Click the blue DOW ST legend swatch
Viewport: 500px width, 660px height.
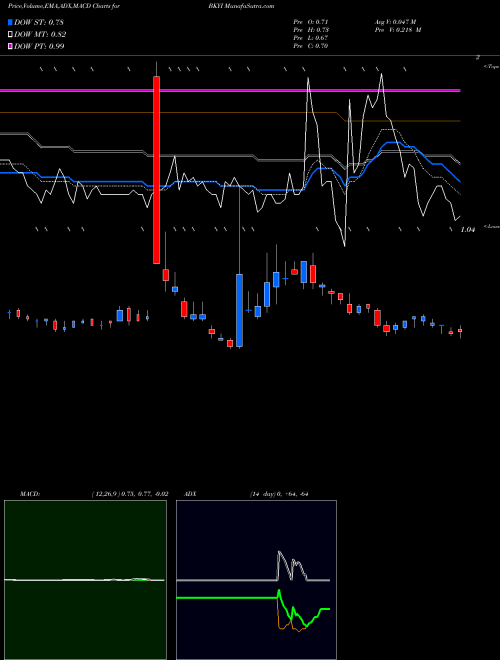[x=11, y=22]
